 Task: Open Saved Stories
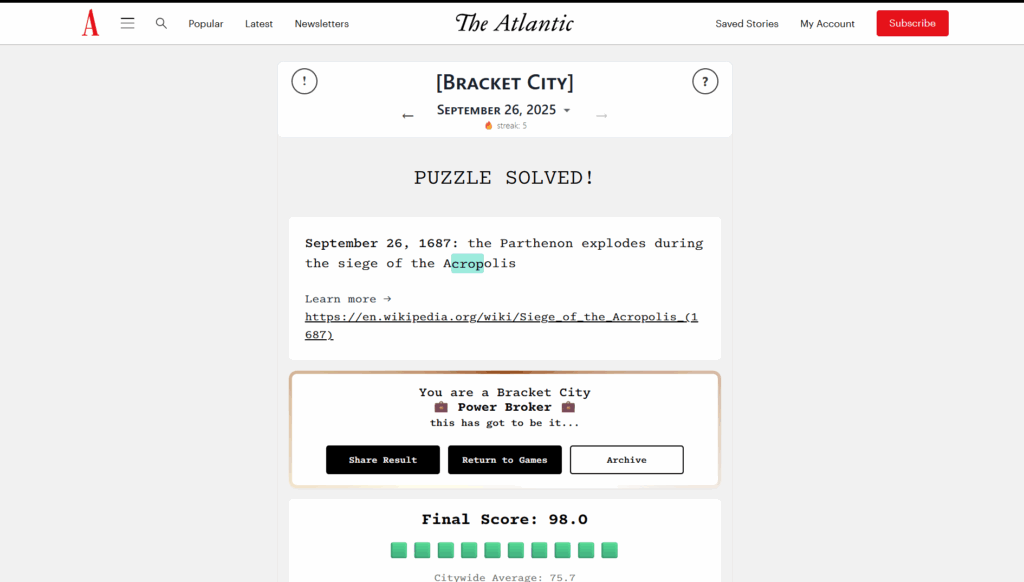point(747,23)
